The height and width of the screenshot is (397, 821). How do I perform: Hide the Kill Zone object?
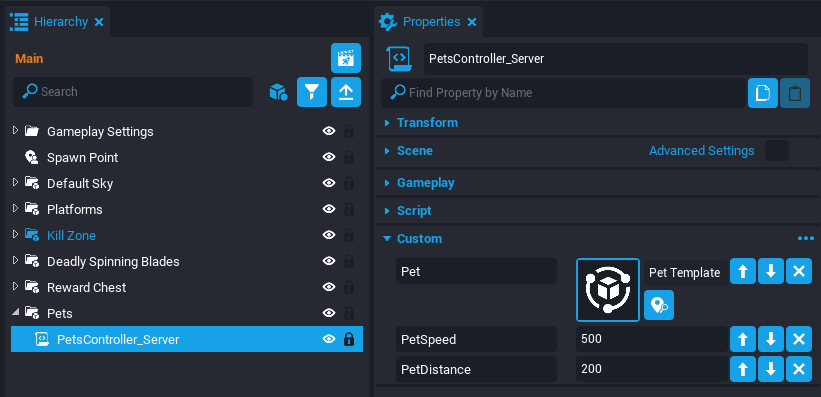[329, 235]
